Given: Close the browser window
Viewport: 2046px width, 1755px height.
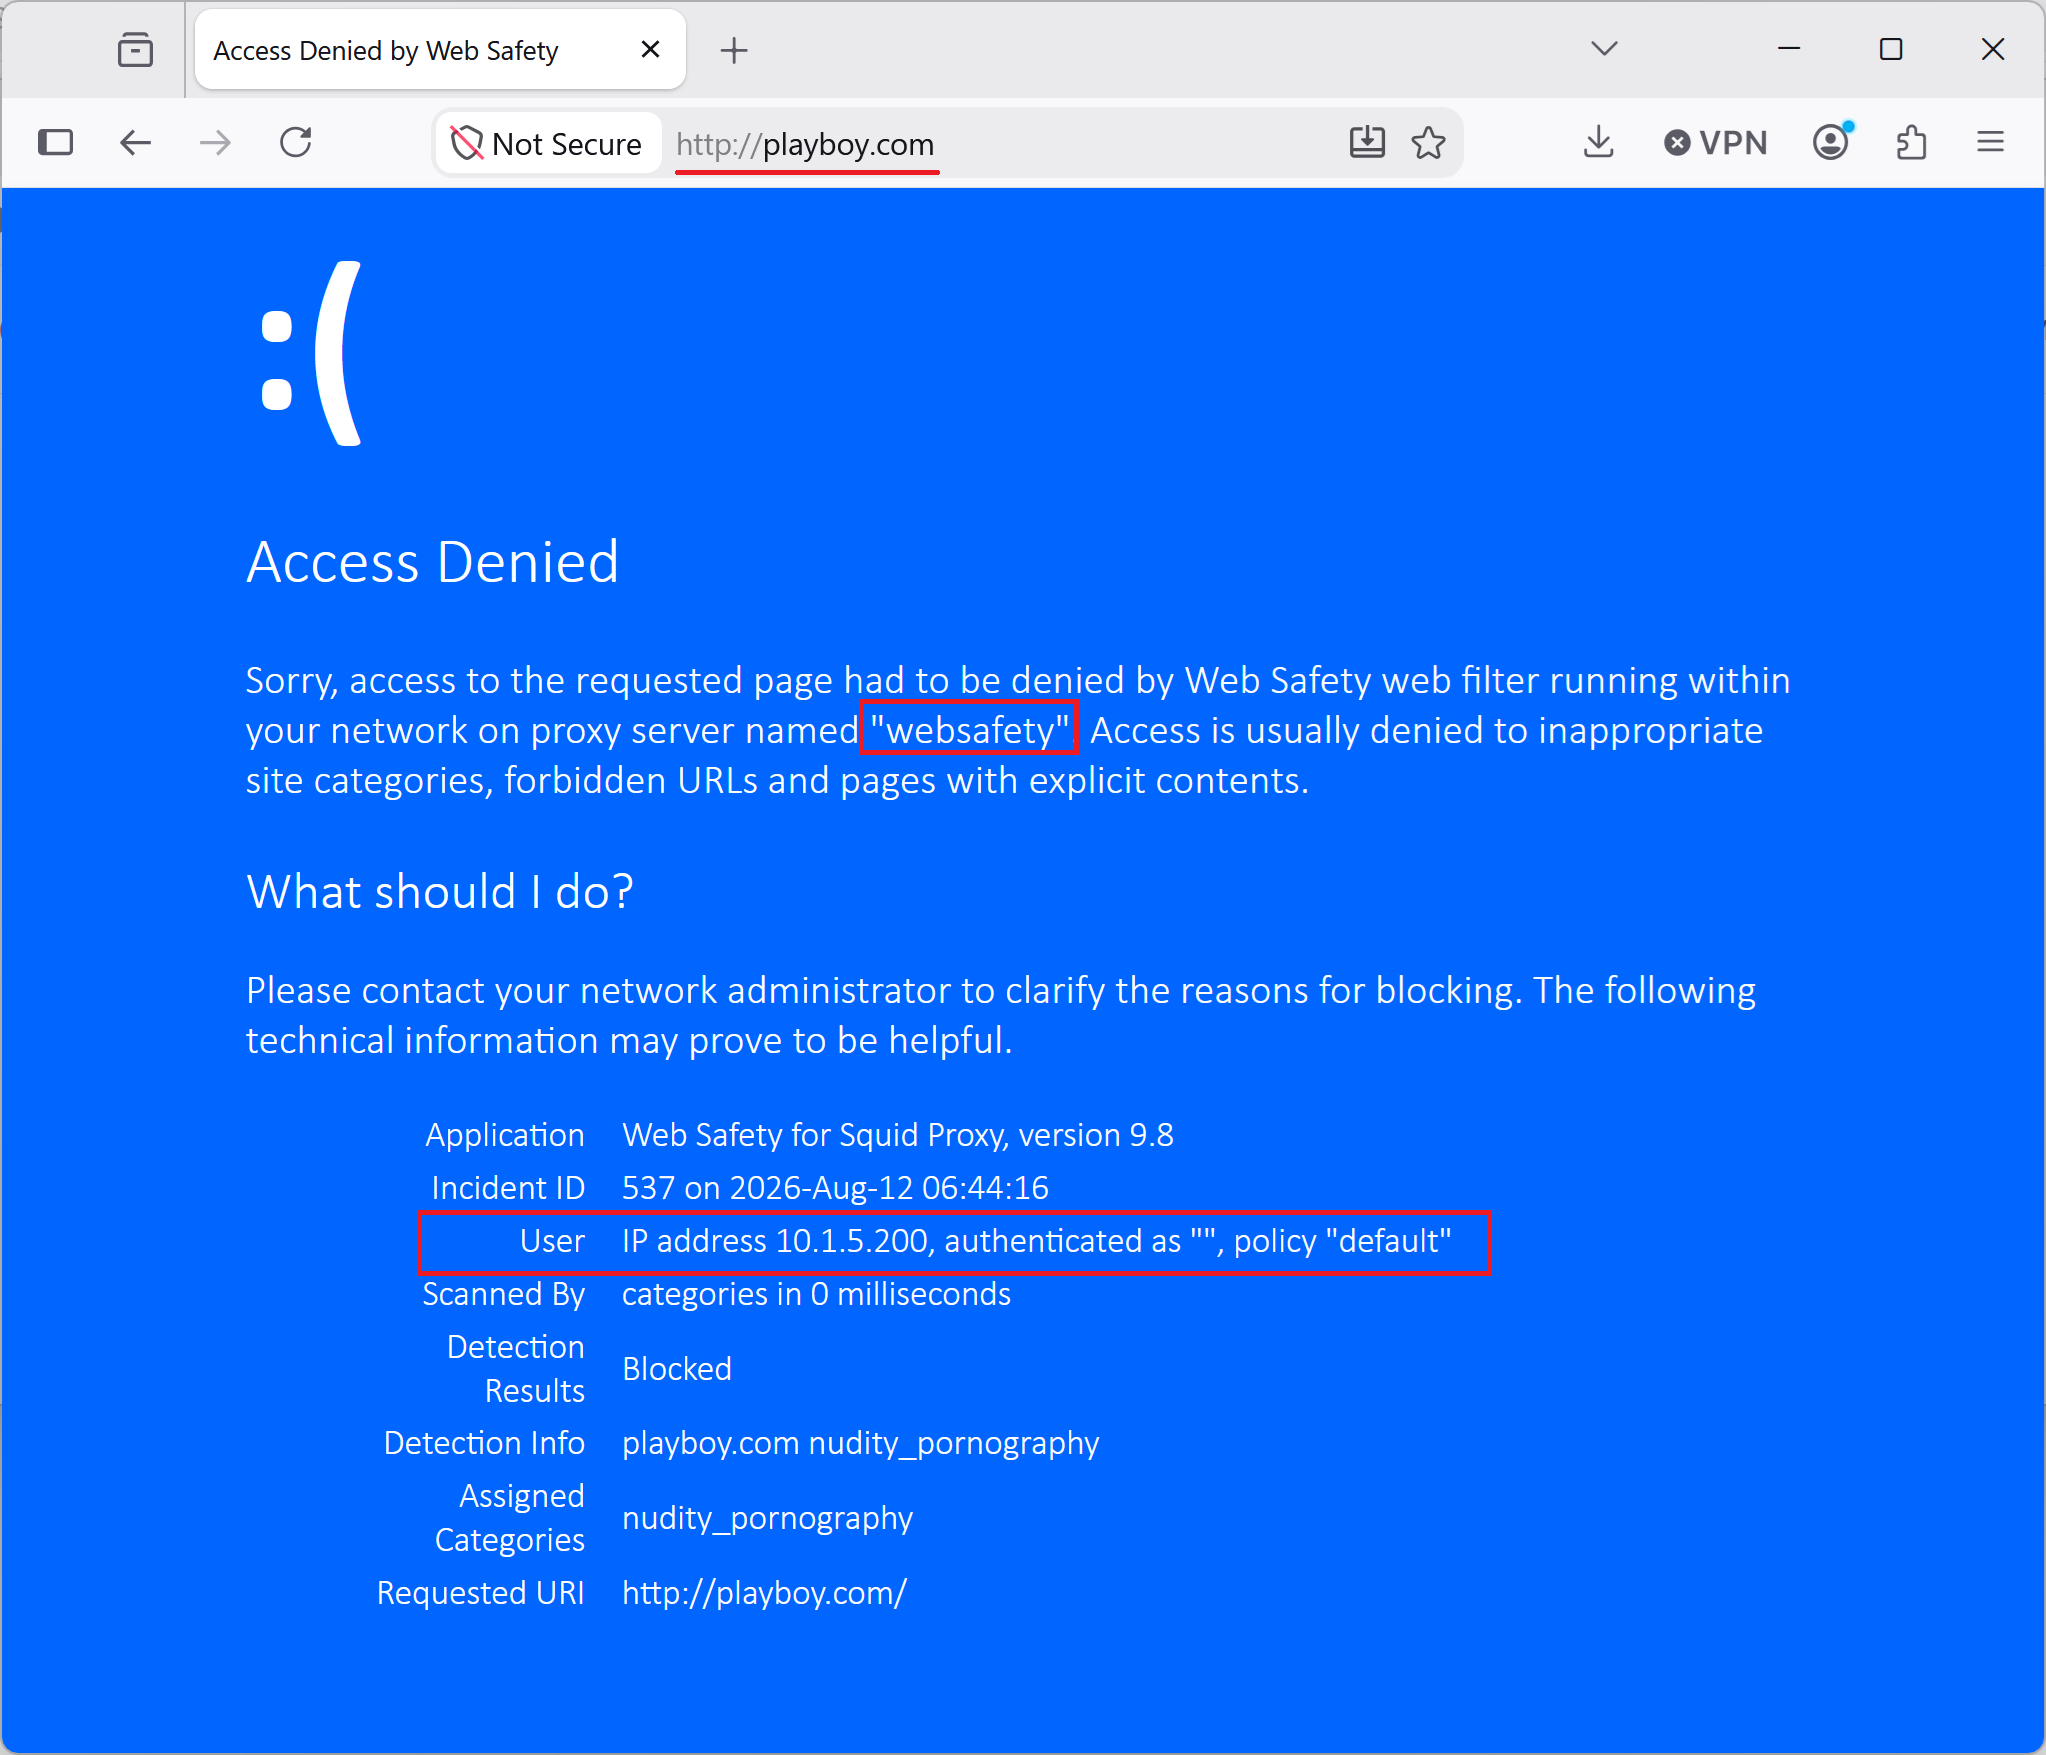Looking at the screenshot, I should 1993,49.
